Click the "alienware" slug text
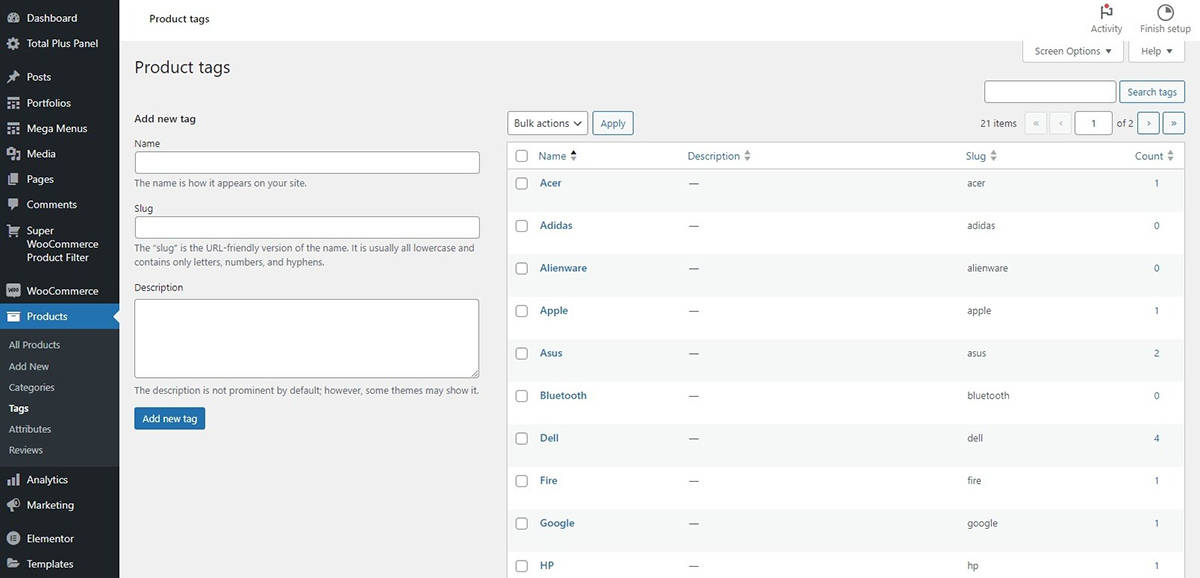This screenshot has height=578, width=1200. coord(988,268)
